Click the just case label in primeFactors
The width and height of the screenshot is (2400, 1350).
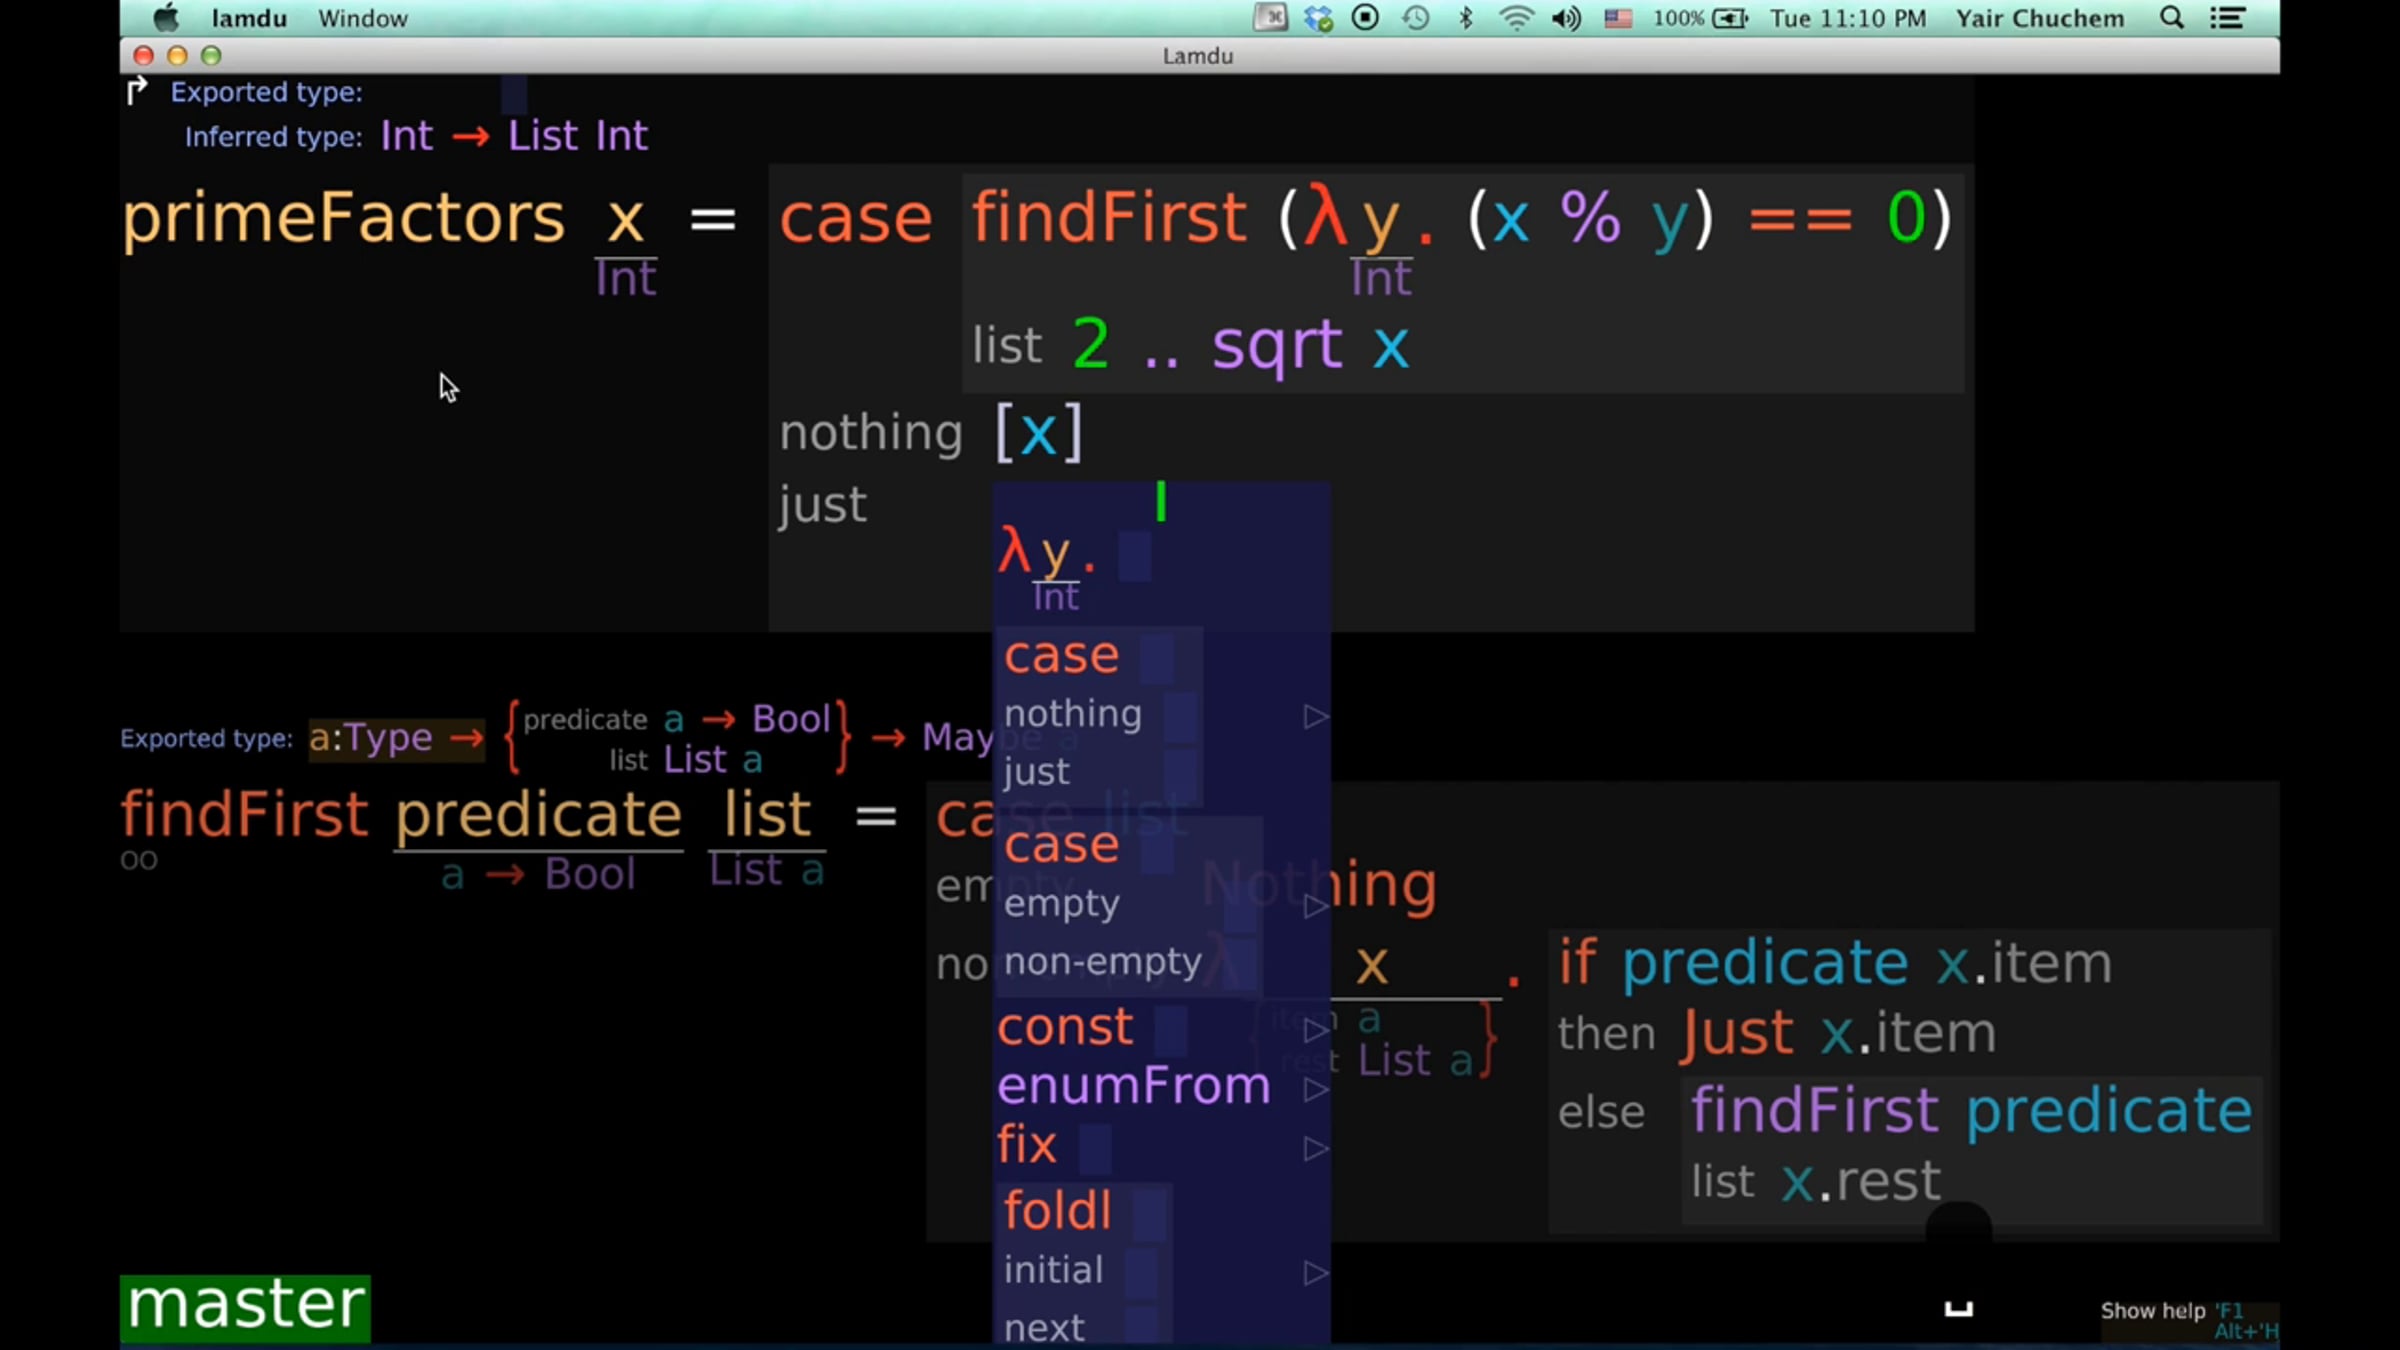822,504
